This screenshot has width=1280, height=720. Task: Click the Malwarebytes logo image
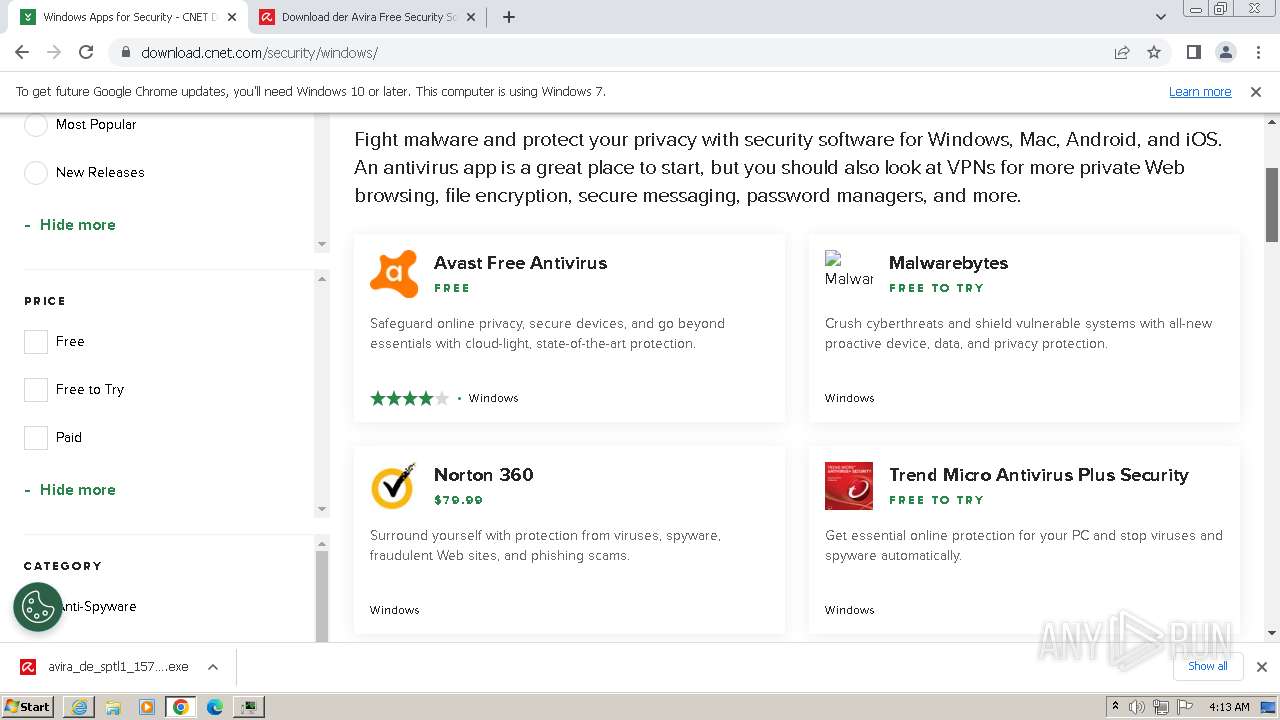pyautogui.click(x=849, y=270)
